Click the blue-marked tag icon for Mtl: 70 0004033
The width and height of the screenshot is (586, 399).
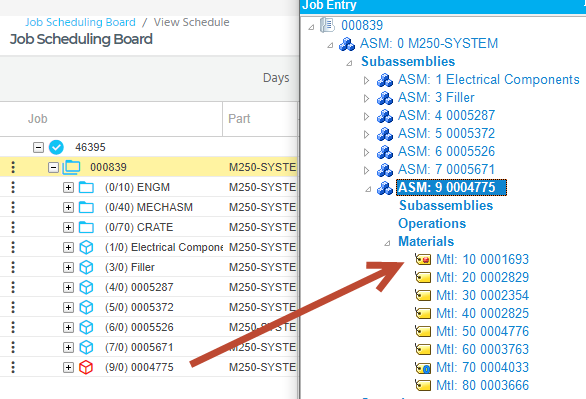click(423, 368)
